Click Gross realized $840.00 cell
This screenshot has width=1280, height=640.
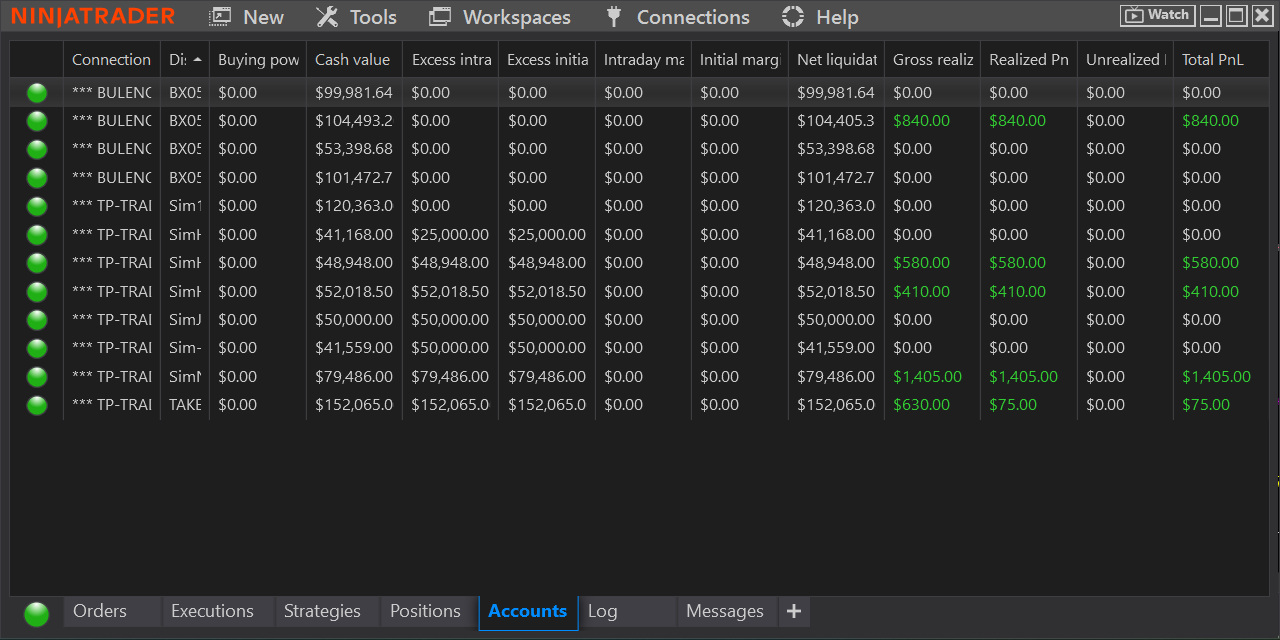pos(933,121)
